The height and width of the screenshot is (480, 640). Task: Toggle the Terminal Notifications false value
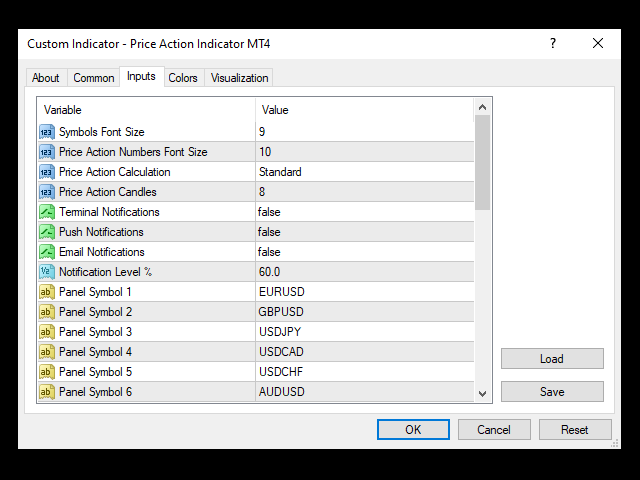(270, 212)
